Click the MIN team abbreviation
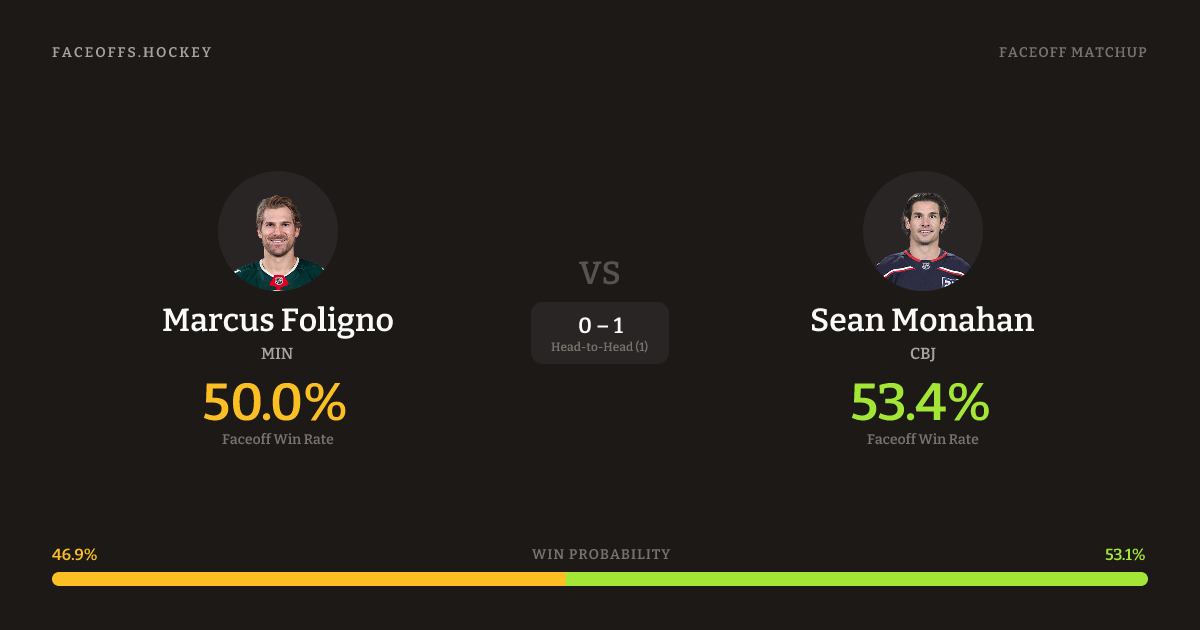1200x630 pixels. (278, 353)
